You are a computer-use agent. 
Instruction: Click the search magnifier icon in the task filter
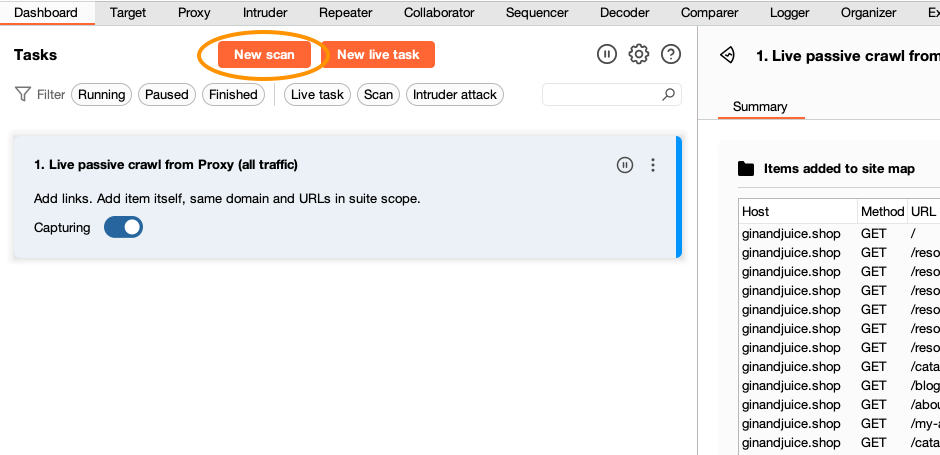click(x=668, y=95)
